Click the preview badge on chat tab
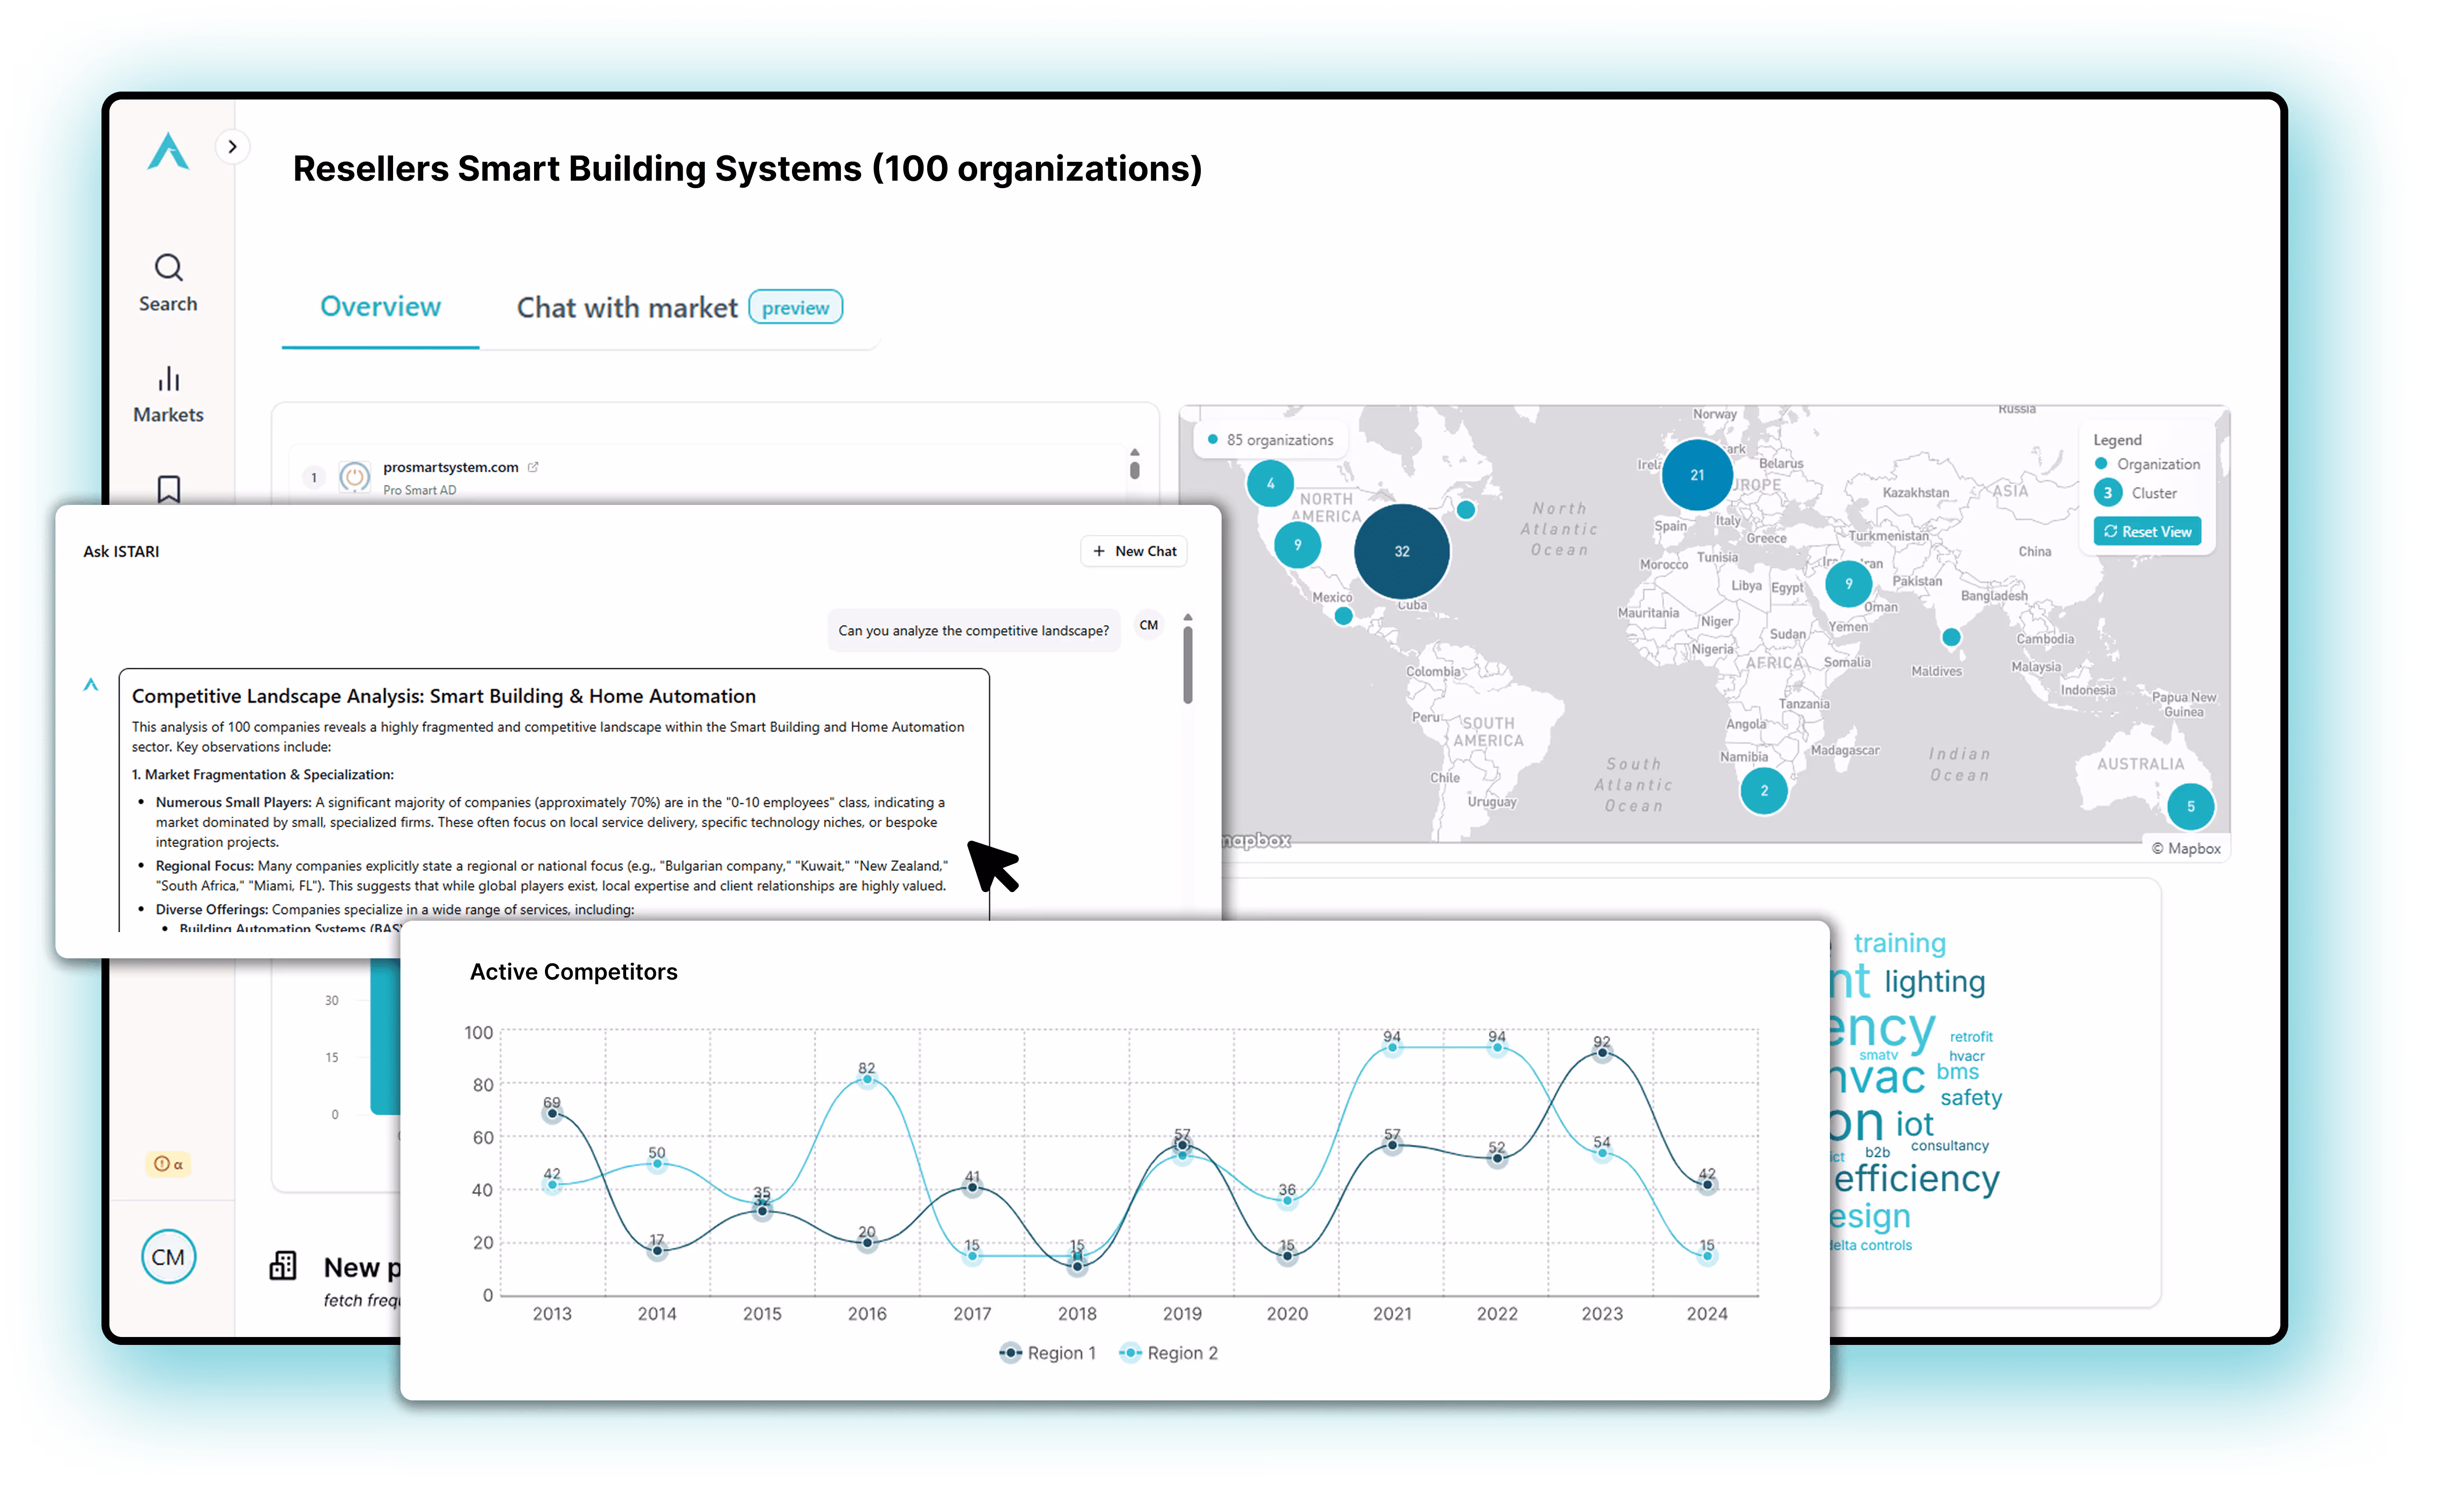 point(796,308)
